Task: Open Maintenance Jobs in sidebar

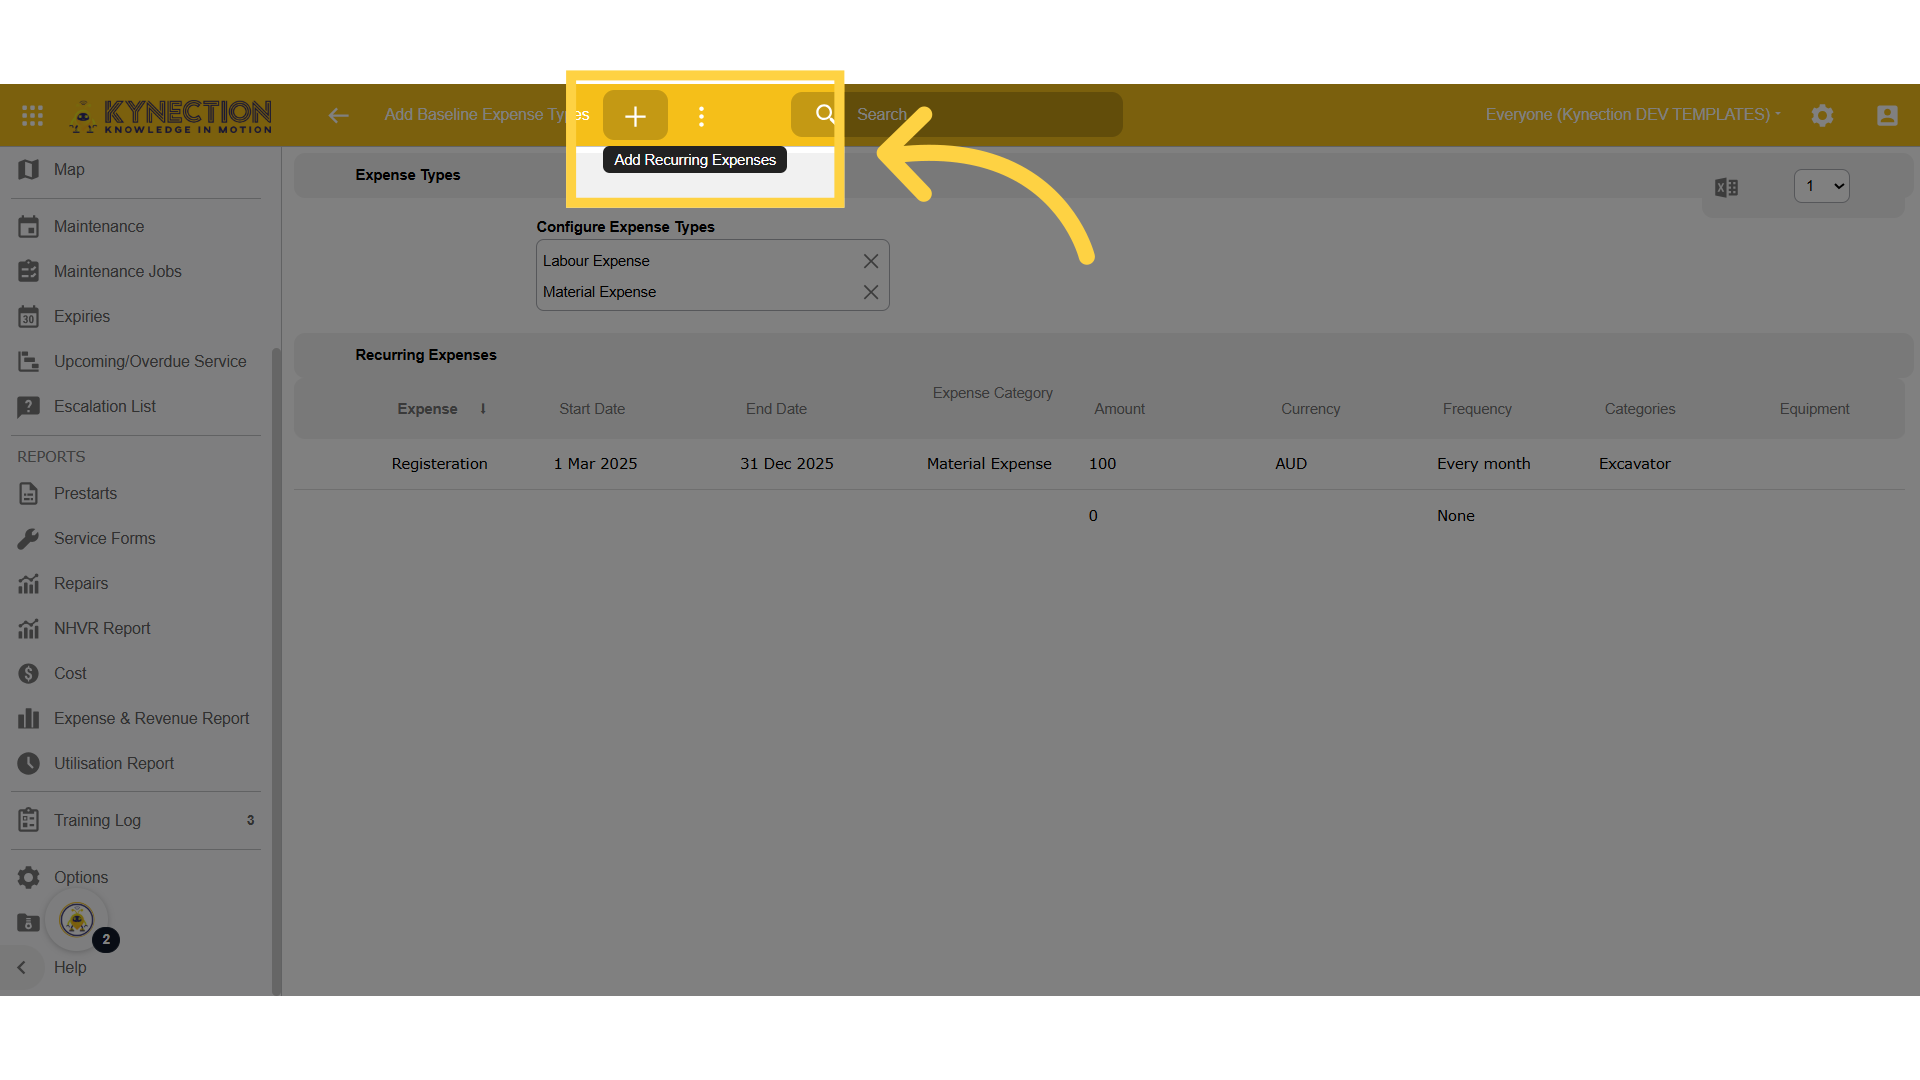Action: [117, 271]
